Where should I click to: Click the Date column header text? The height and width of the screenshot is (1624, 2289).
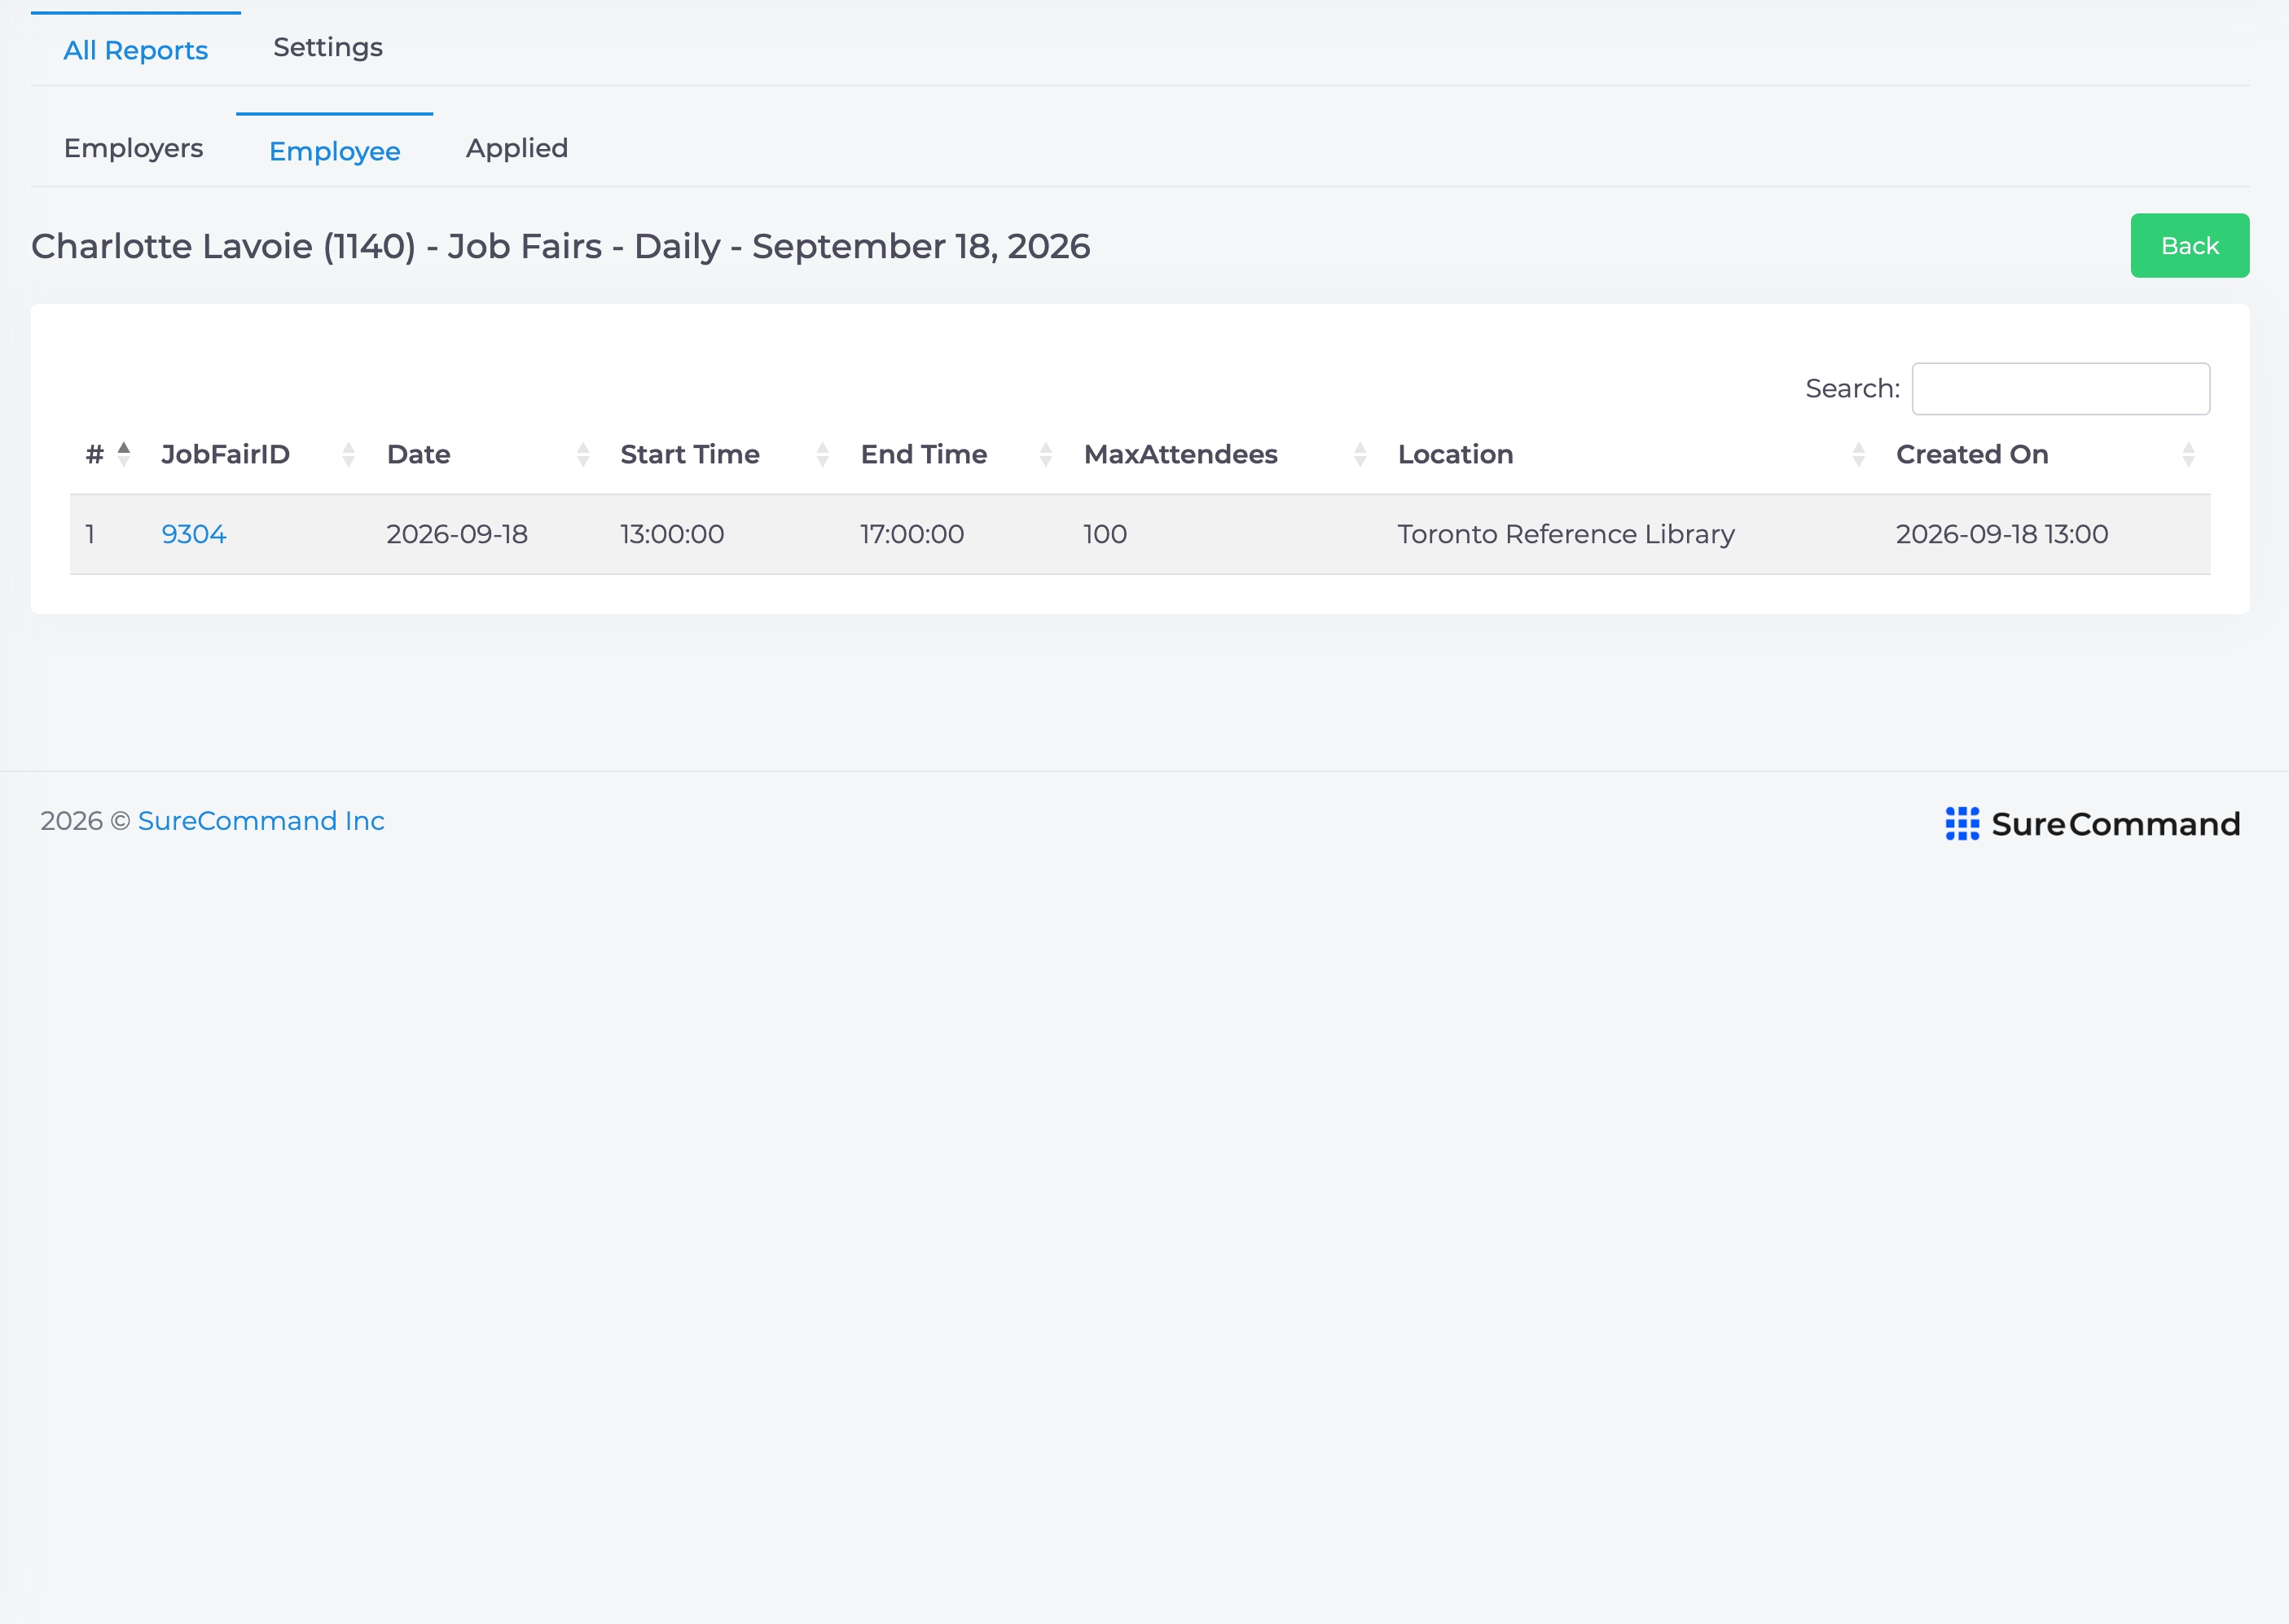419,454
